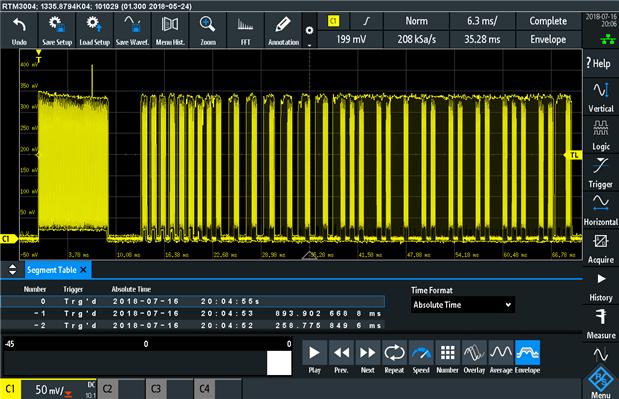Screen dimensions: 619x399
Task: Open the Trigger settings menu
Action: click(600, 172)
